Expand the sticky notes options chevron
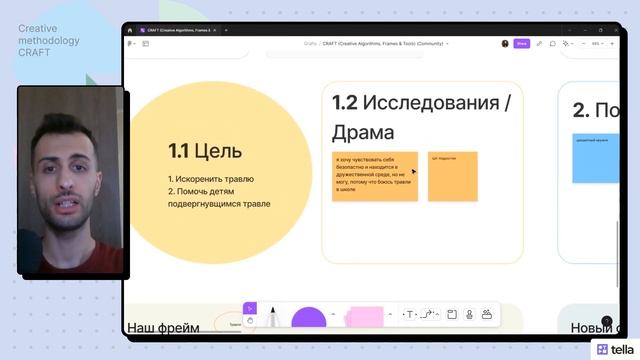The width and height of the screenshot is (640, 360). [x=390, y=314]
